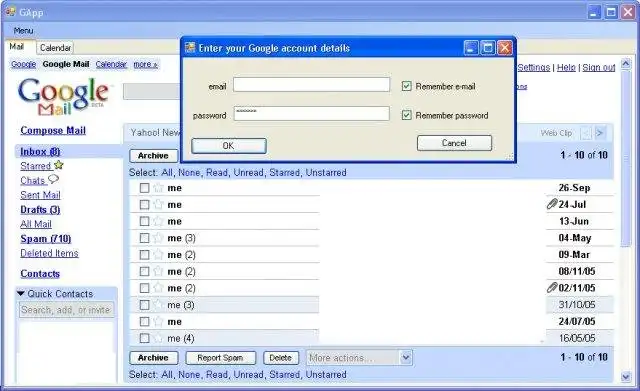640x391 pixels.
Task: Check the box for the 04-May message
Action: coord(144,238)
